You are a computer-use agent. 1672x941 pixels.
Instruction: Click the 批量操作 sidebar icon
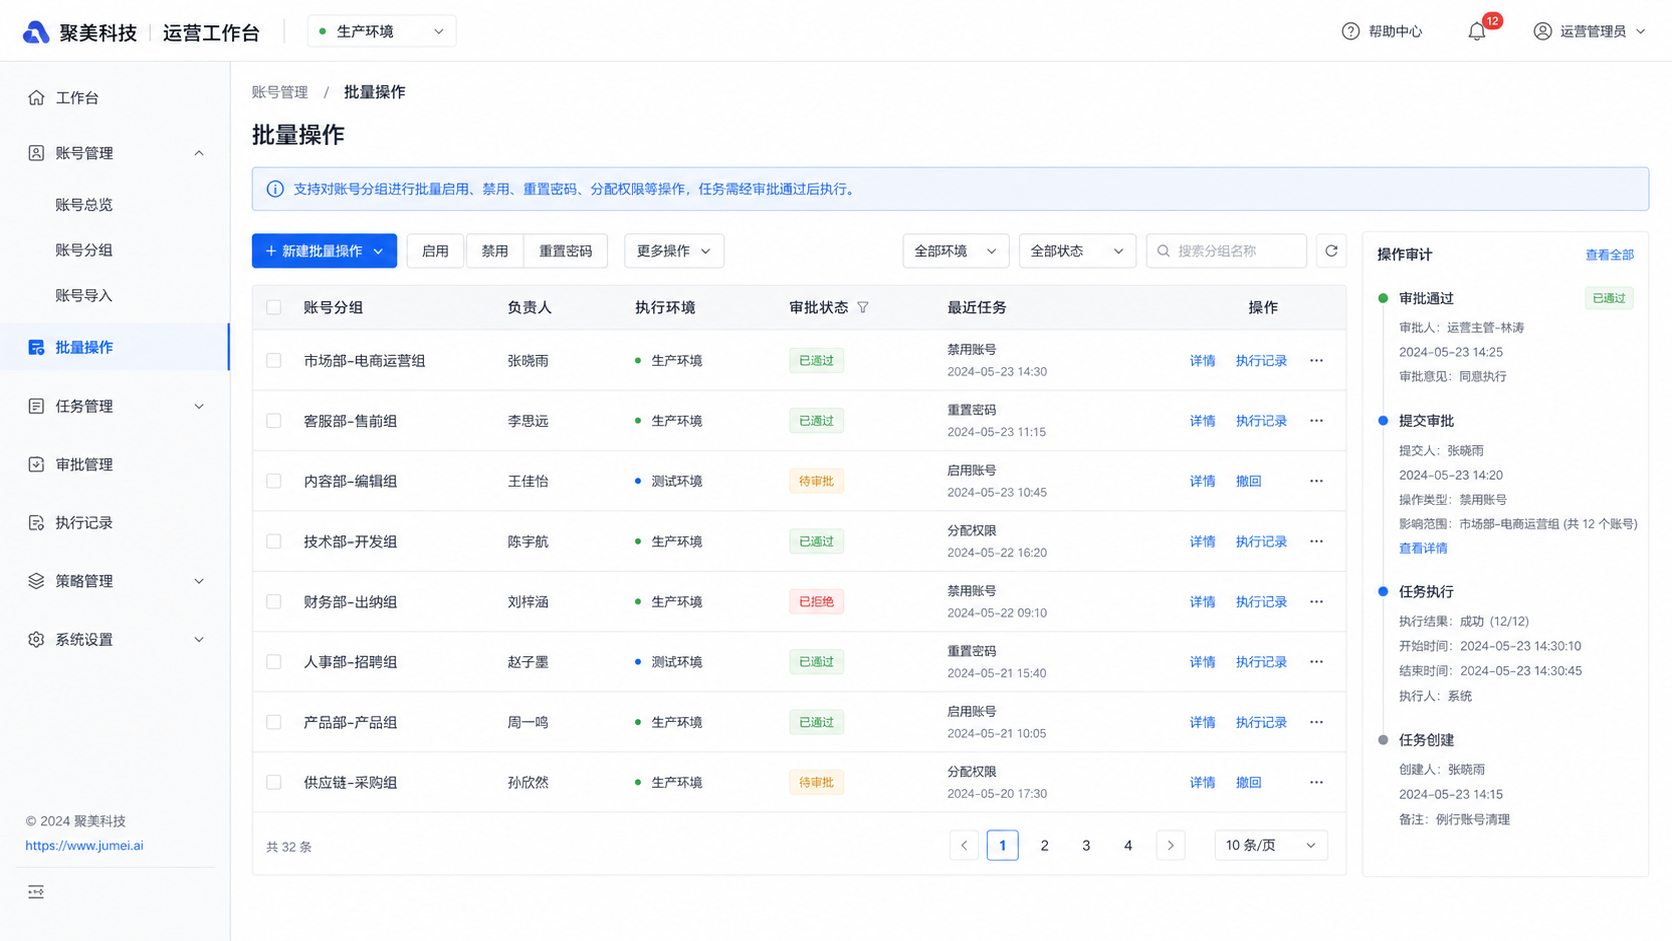(x=36, y=347)
